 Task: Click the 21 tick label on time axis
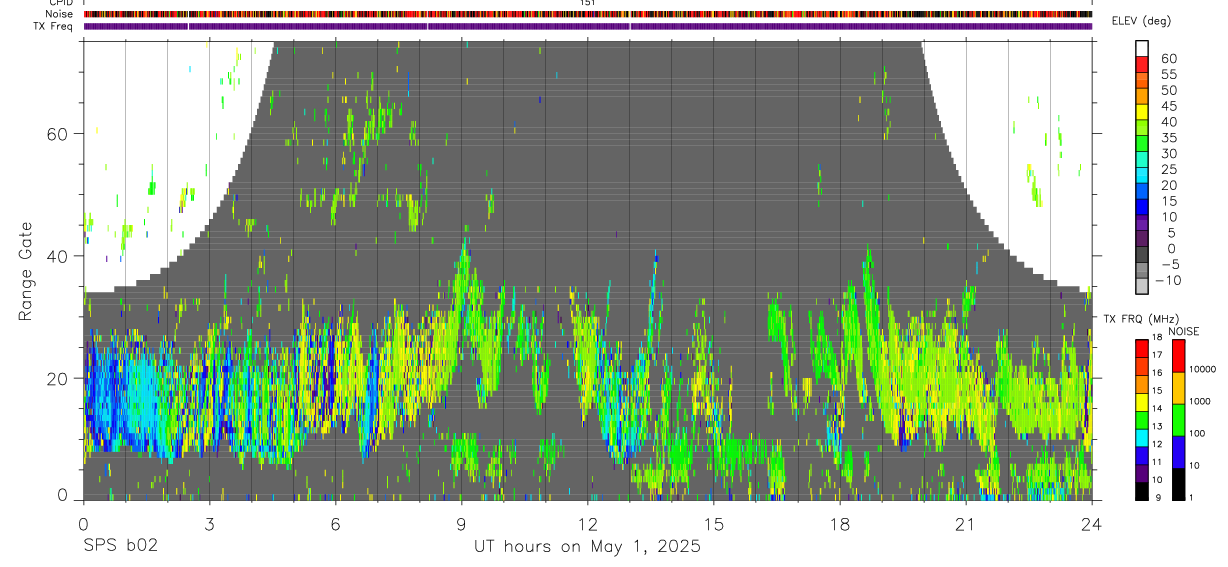[966, 524]
